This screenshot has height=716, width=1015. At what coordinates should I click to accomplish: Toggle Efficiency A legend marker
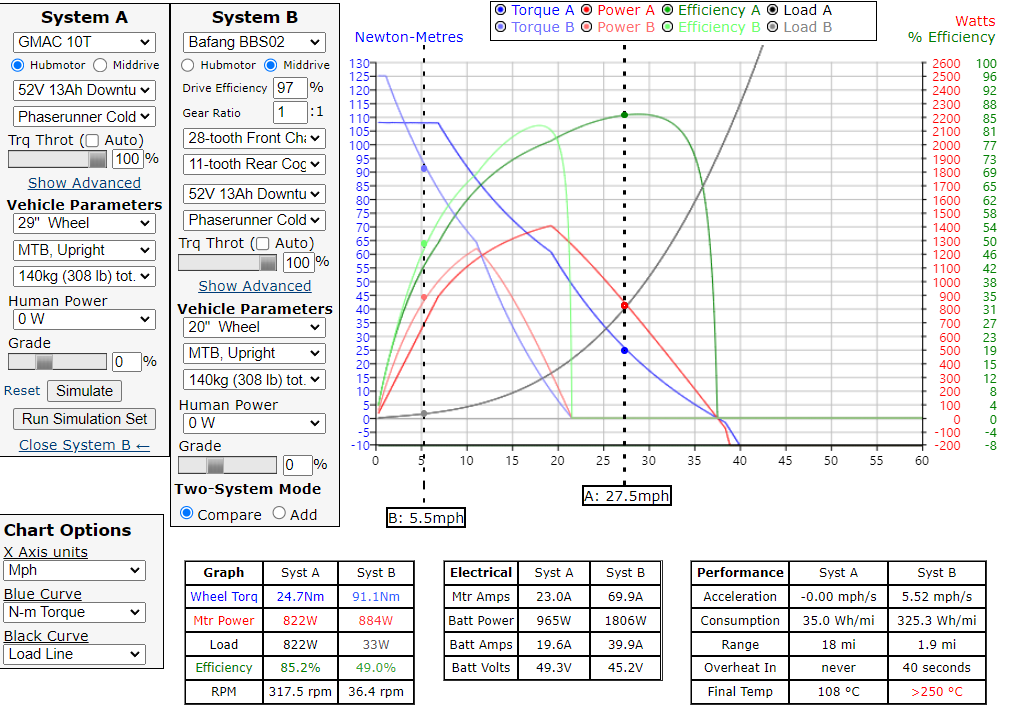[667, 10]
